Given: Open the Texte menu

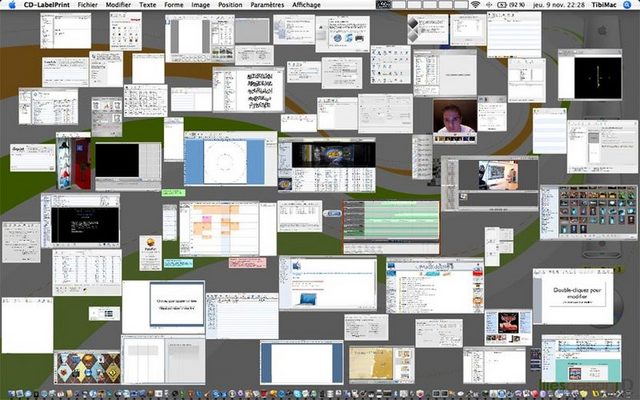Looking at the screenshot, I should click(148, 5).
